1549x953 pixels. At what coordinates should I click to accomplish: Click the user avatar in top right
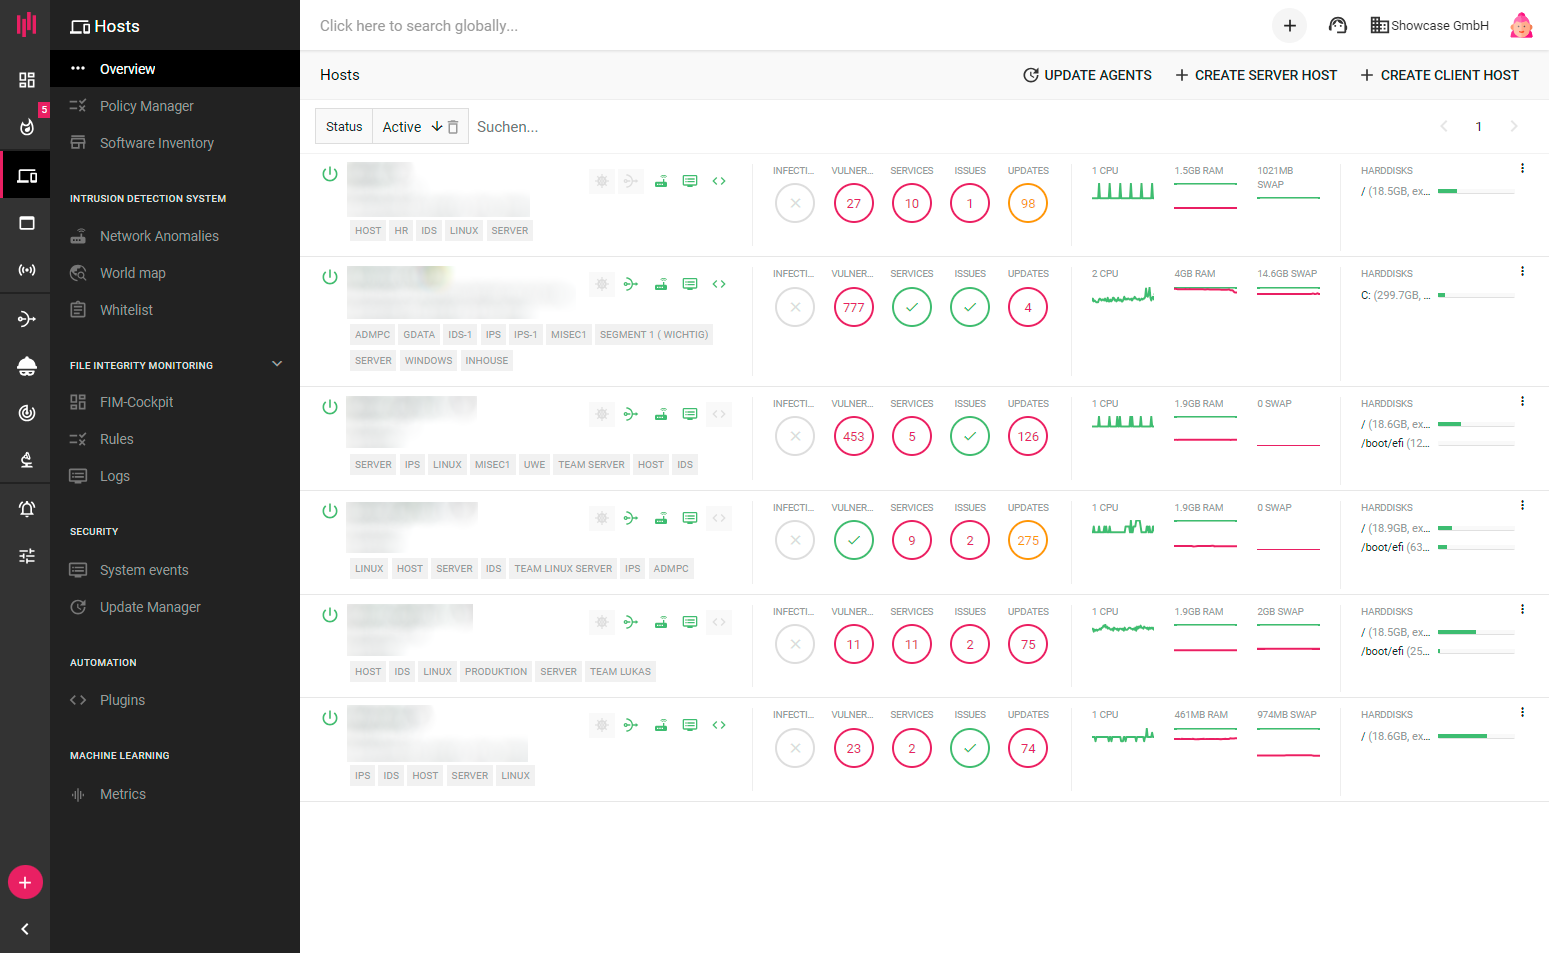click(x=1521, y=26)
